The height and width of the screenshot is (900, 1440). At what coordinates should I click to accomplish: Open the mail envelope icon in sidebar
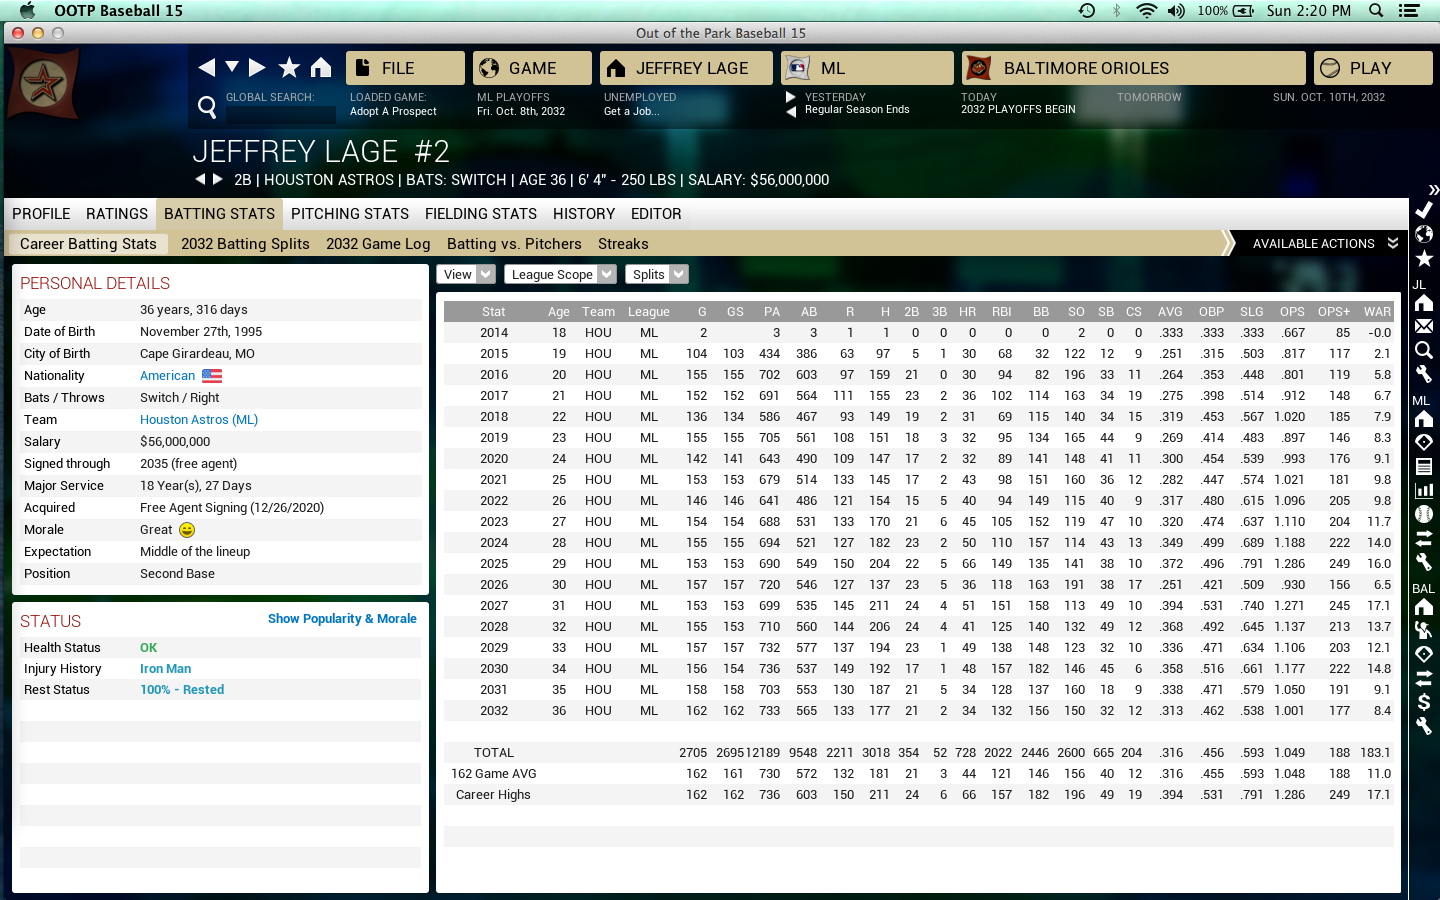pyautogui.click(x=1424, y=326)
